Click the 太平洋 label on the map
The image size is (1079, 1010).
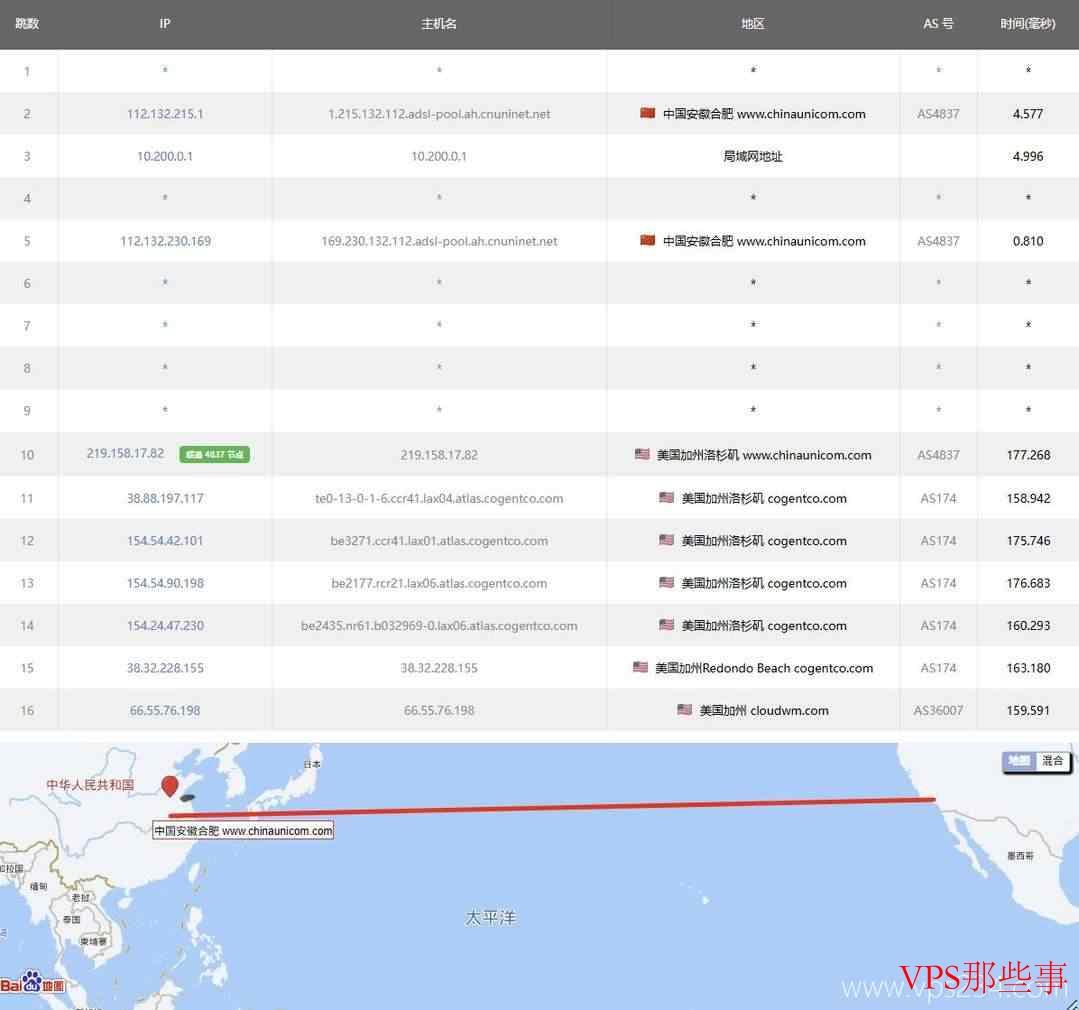click(x=490, y=917)
